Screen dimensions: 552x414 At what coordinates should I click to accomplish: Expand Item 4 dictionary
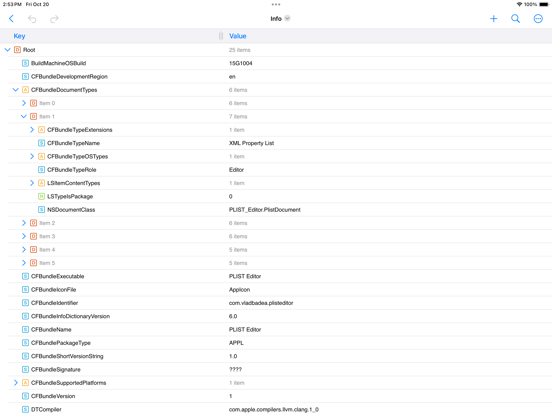[x=24, y=250]
